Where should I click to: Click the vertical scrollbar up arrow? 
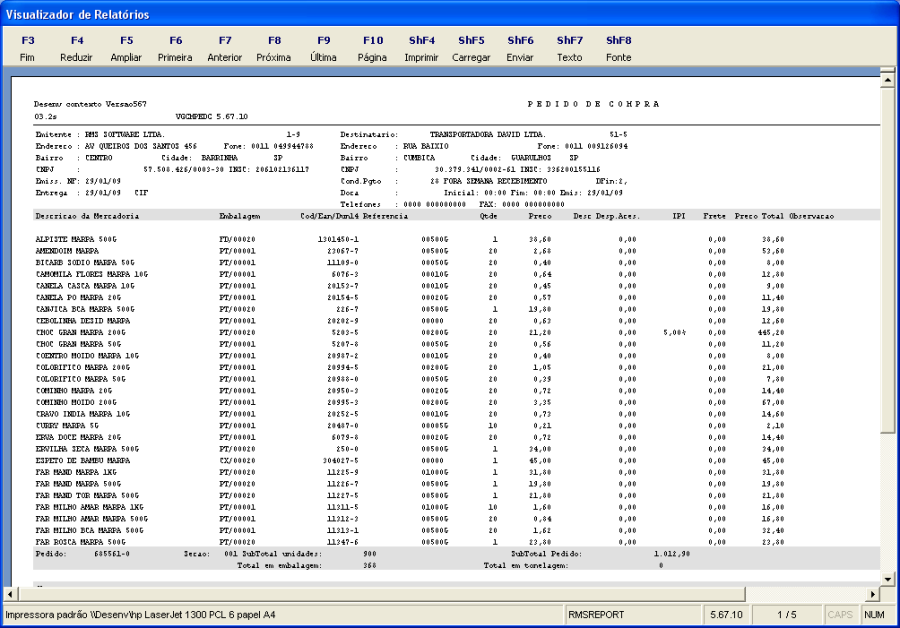tap(887, 80)
